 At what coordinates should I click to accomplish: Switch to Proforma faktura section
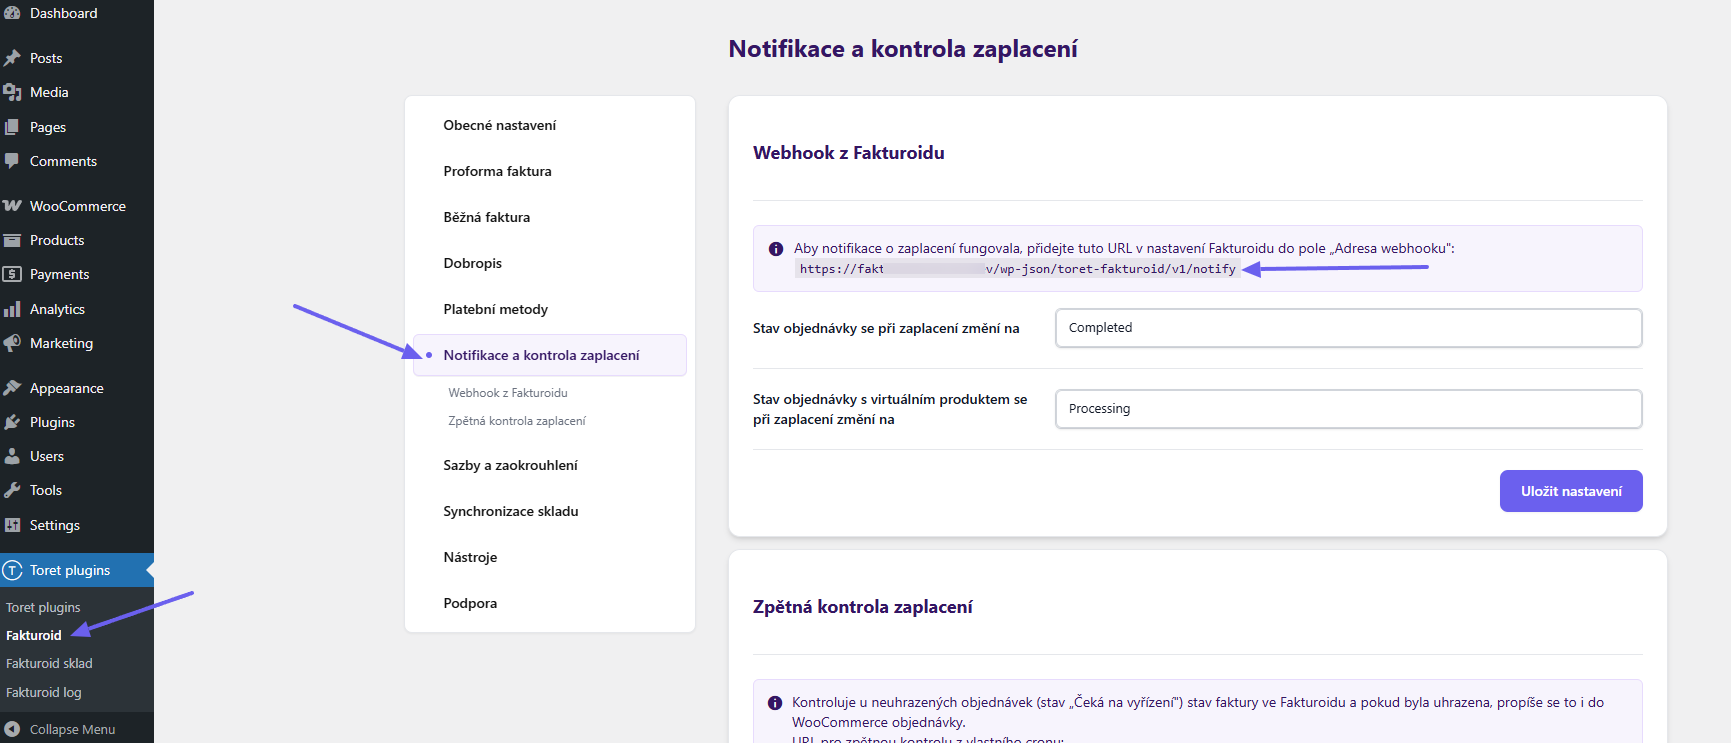[498, 171]
